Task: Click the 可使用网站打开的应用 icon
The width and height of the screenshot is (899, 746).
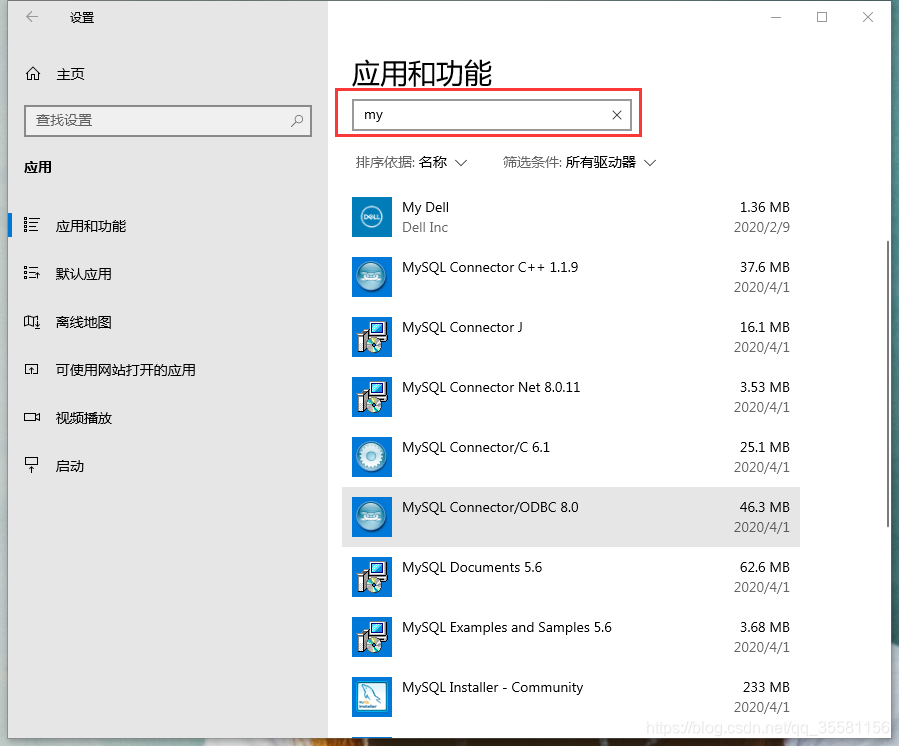Action: pos(32,369)
